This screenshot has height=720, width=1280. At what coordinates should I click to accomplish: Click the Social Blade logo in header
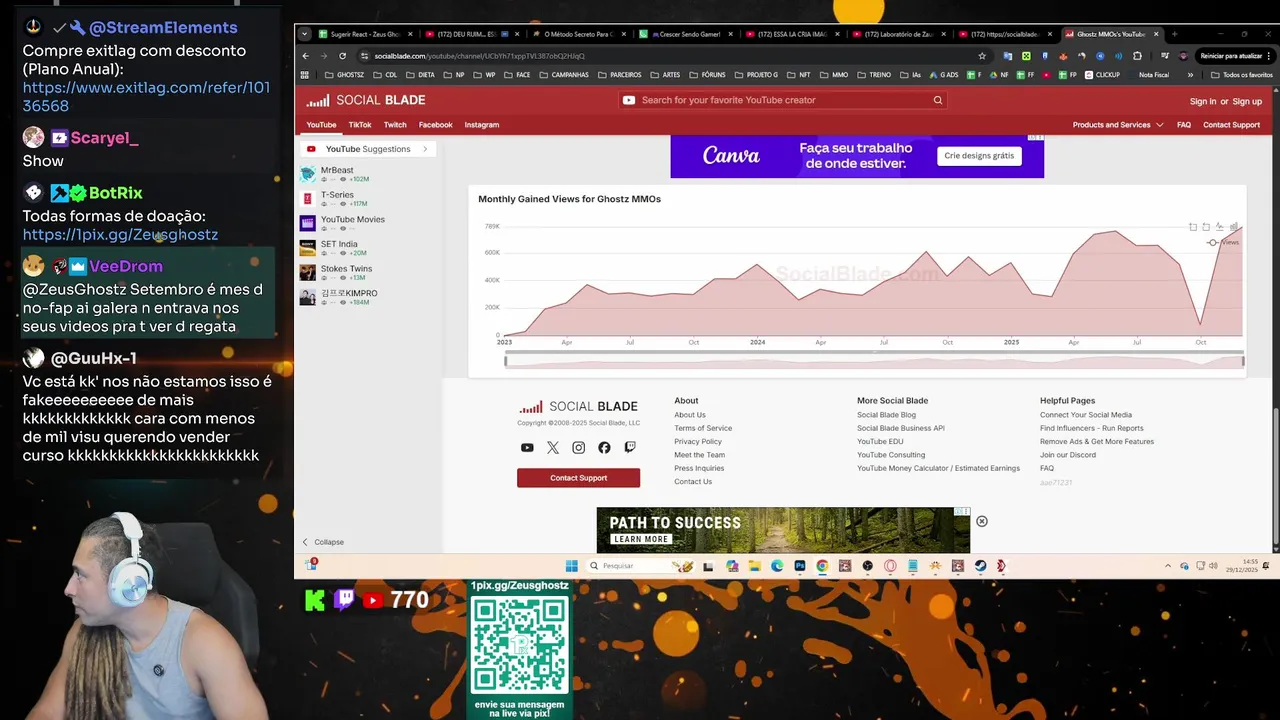click(366, 100)
